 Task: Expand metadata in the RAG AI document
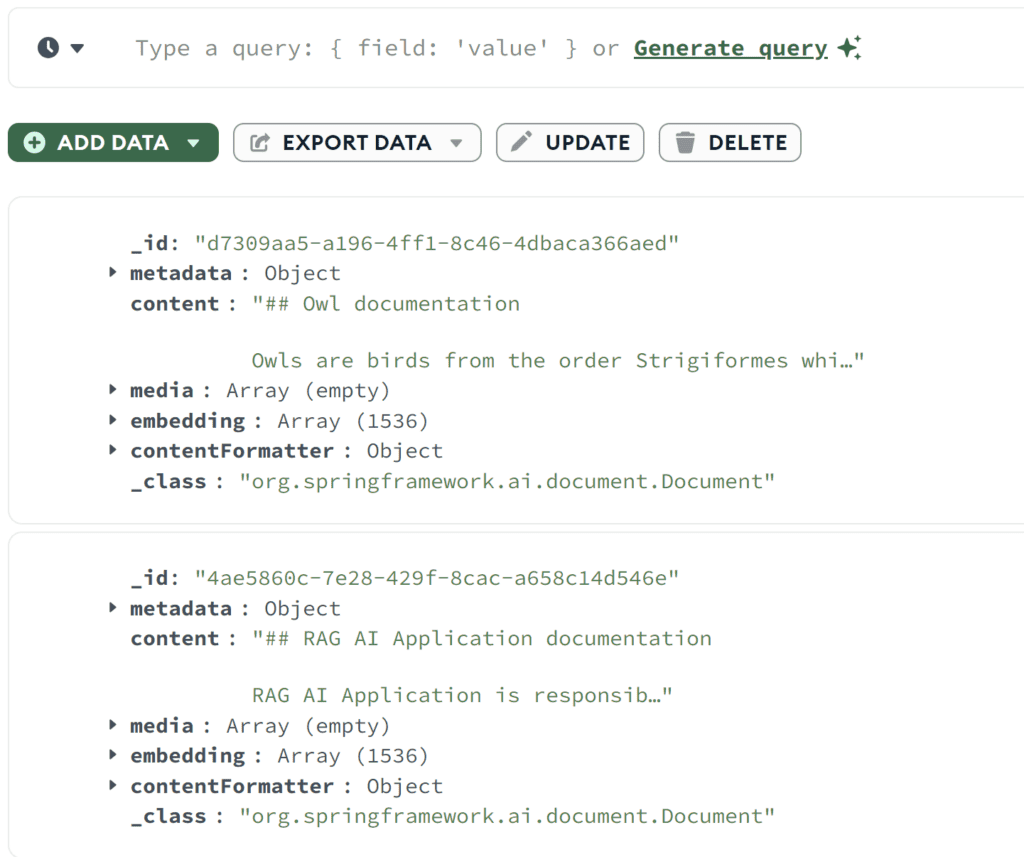(x=113, y=608)
